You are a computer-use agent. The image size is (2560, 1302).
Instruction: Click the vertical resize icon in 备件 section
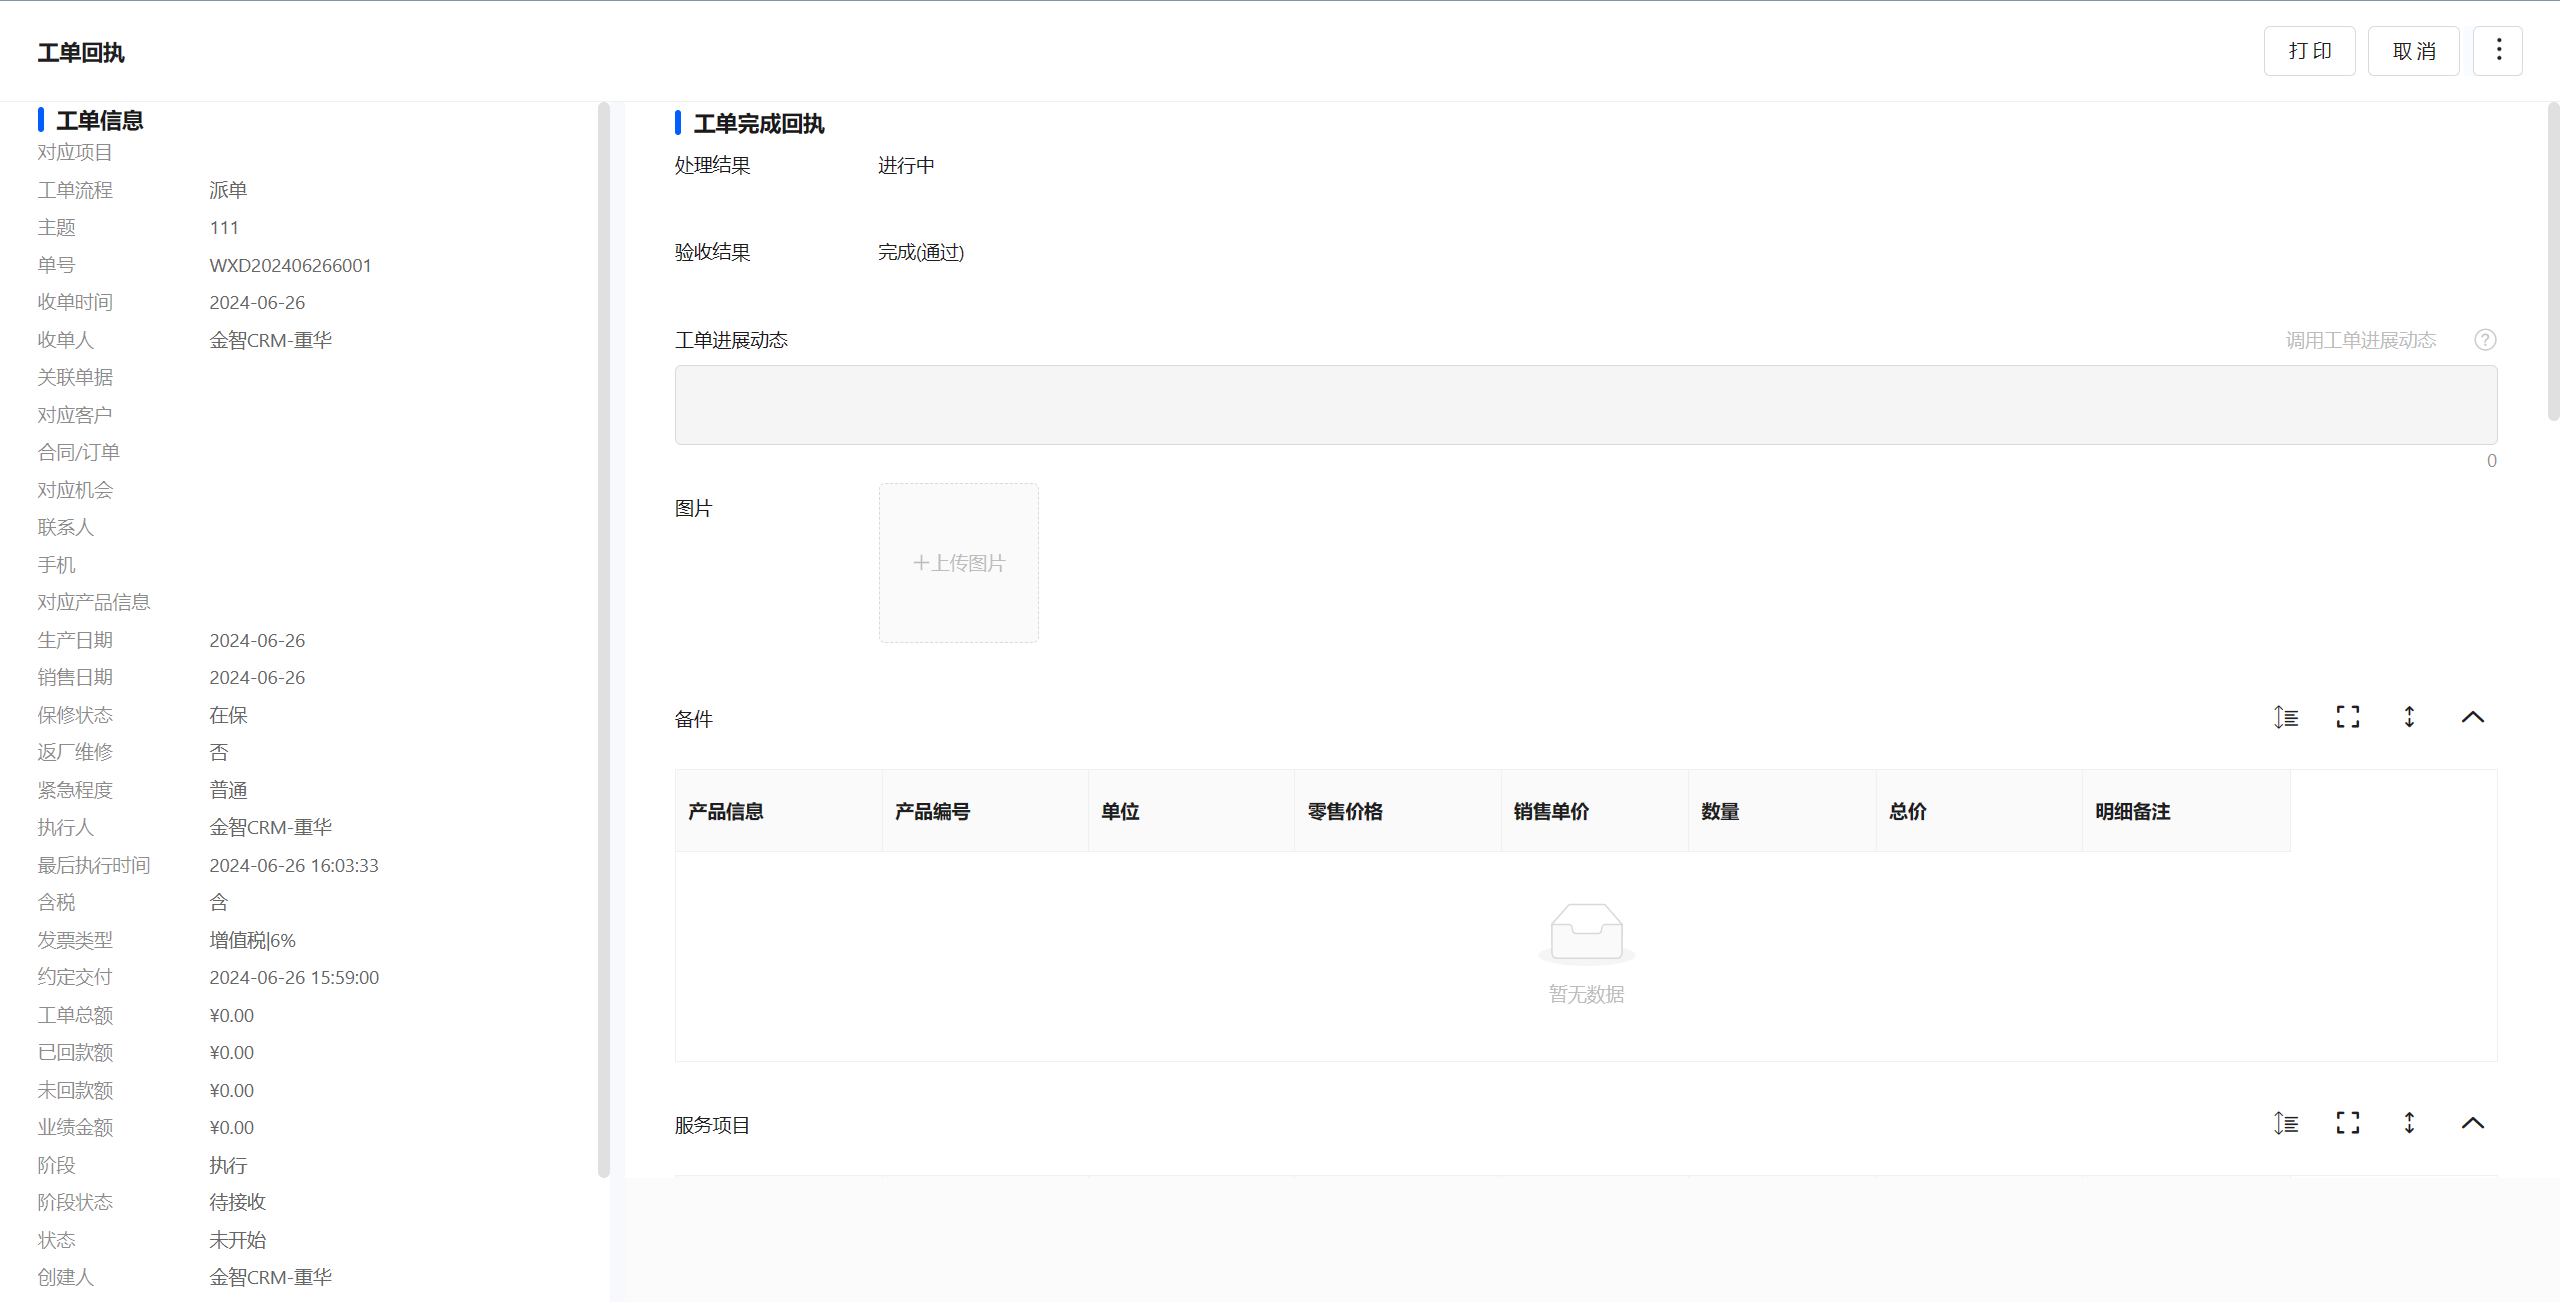tap(2410, 717)
